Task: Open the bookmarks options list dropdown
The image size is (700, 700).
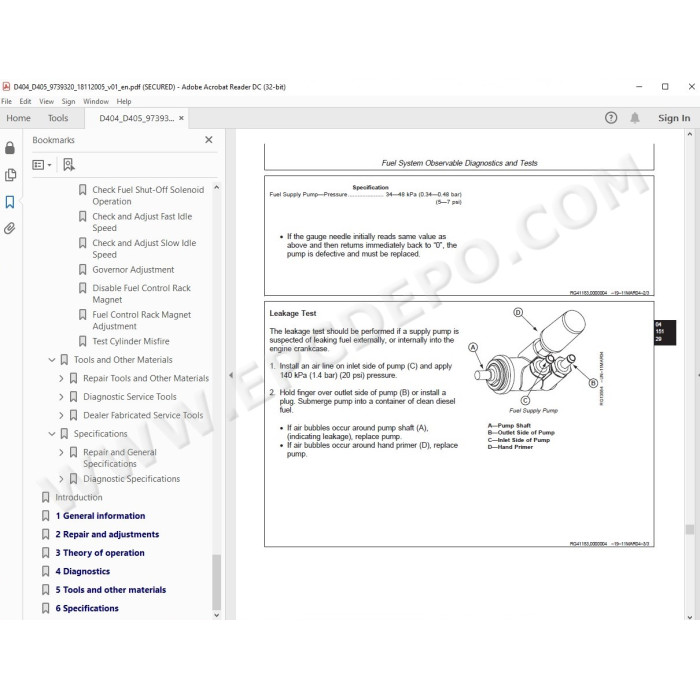Action: [42, 165]
